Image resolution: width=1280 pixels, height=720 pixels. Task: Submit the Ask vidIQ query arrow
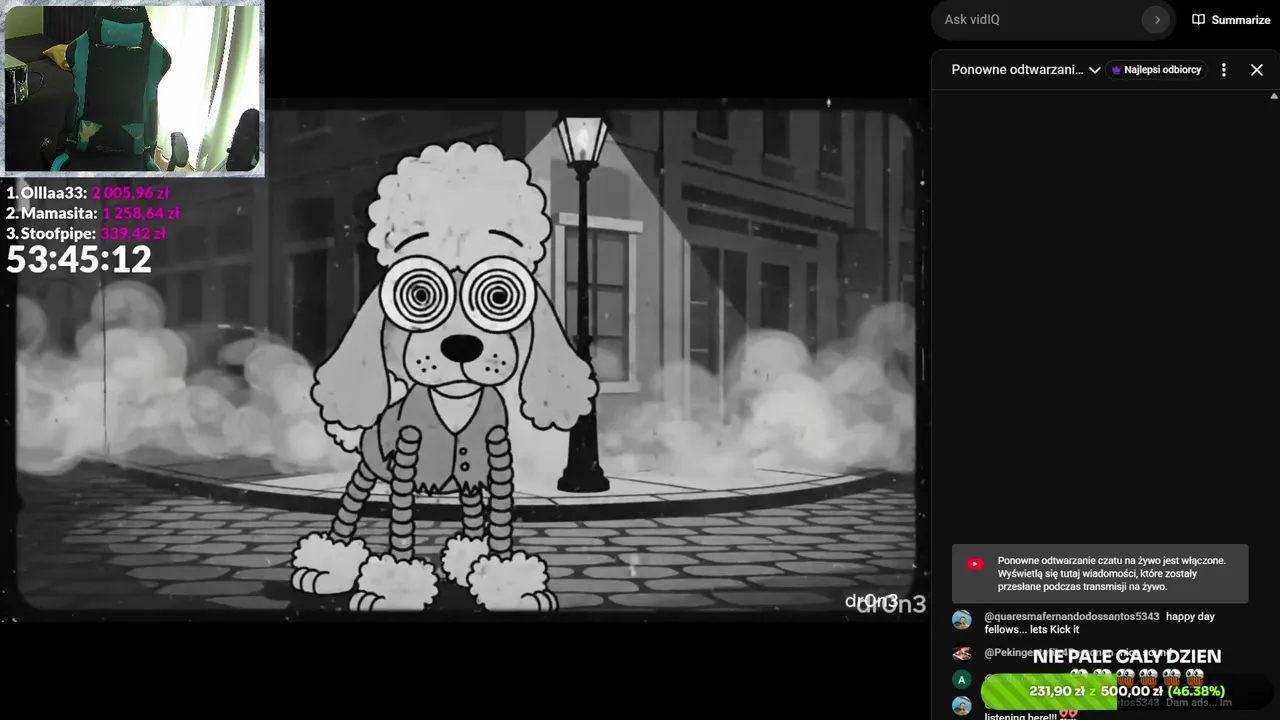click(x=1157, y=20)
